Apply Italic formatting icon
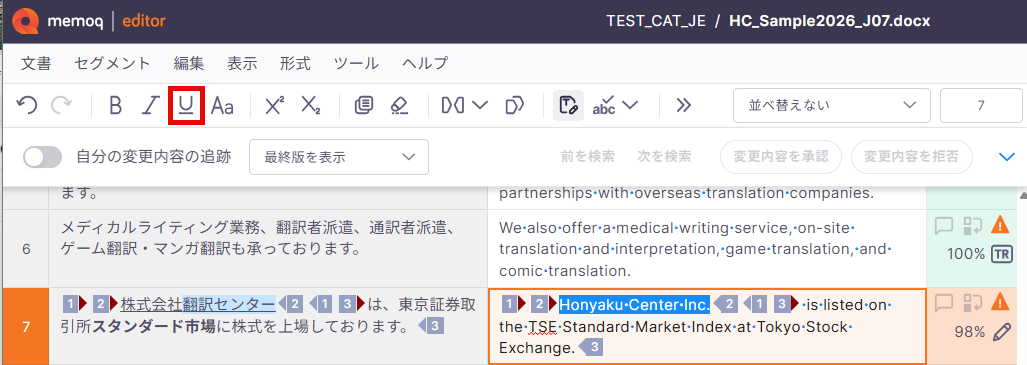Image resolution: width=1027 pixels, height=365 pixels. point(151,105)
